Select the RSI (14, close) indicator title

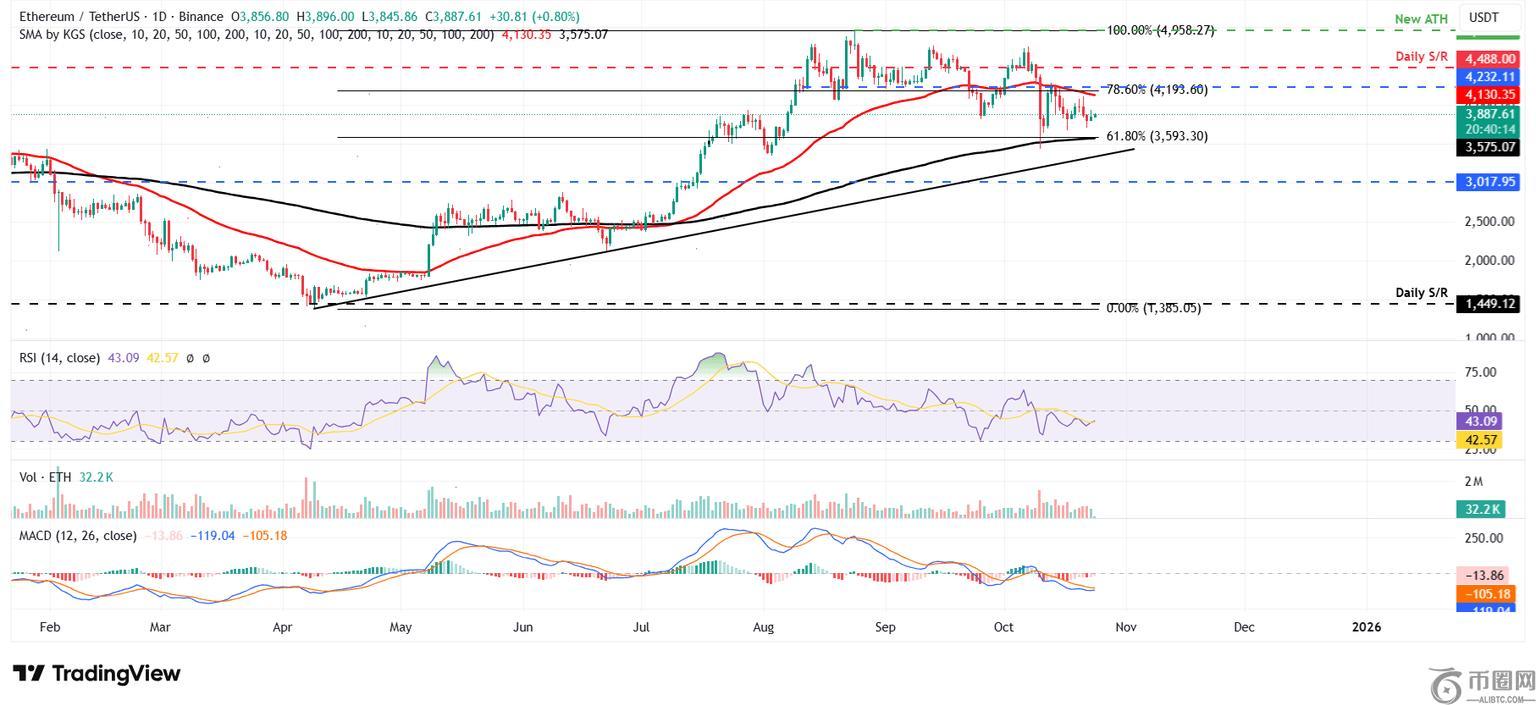coord(56,357)
